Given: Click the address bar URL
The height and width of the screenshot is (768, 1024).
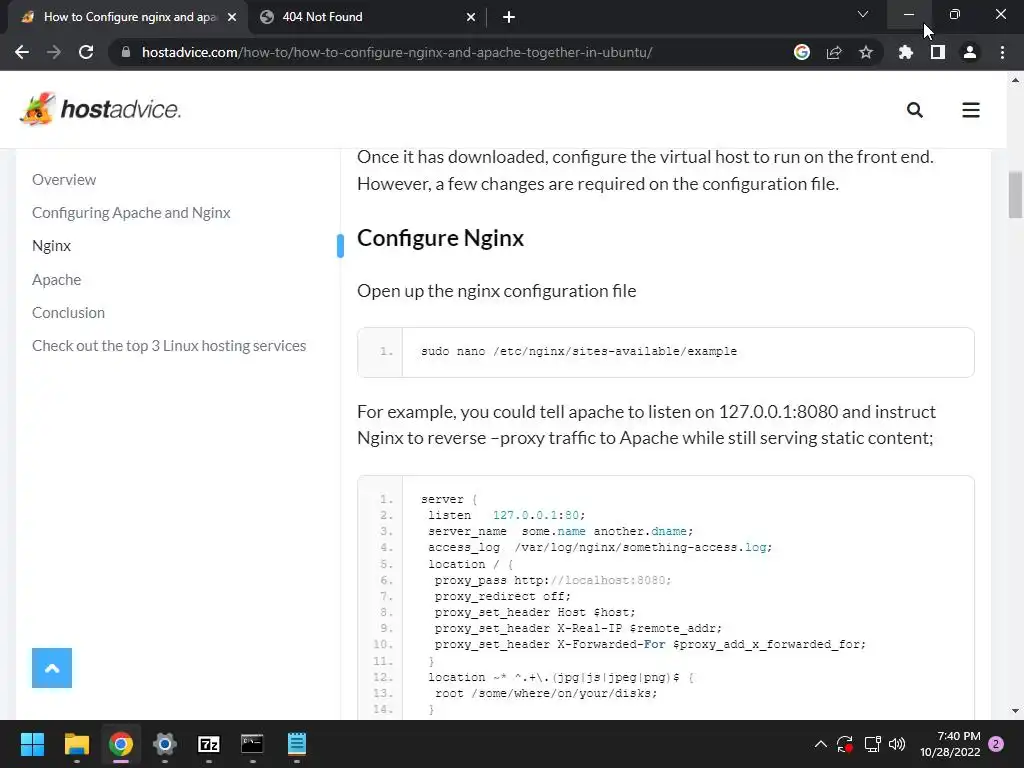Looking at the screenshot, I should pyautogui.click(x=397, y=52).
